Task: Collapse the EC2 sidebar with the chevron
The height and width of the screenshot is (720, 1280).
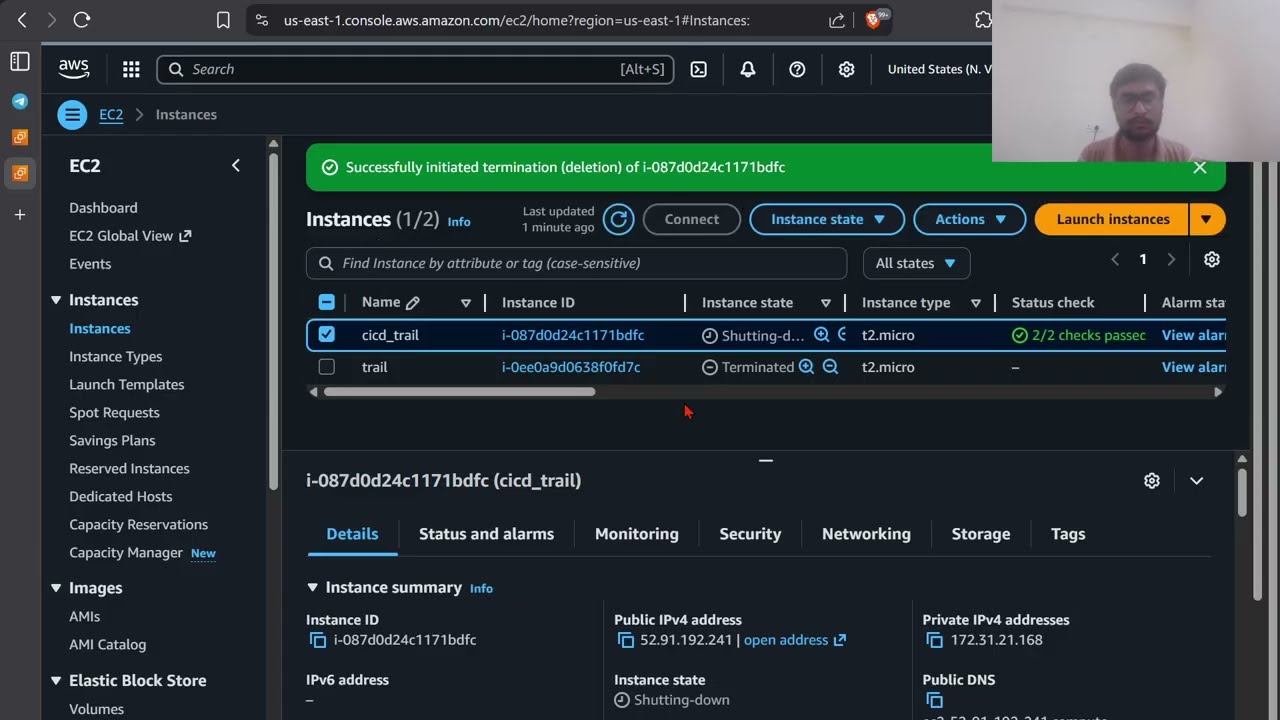Action: tap(236, 165)
